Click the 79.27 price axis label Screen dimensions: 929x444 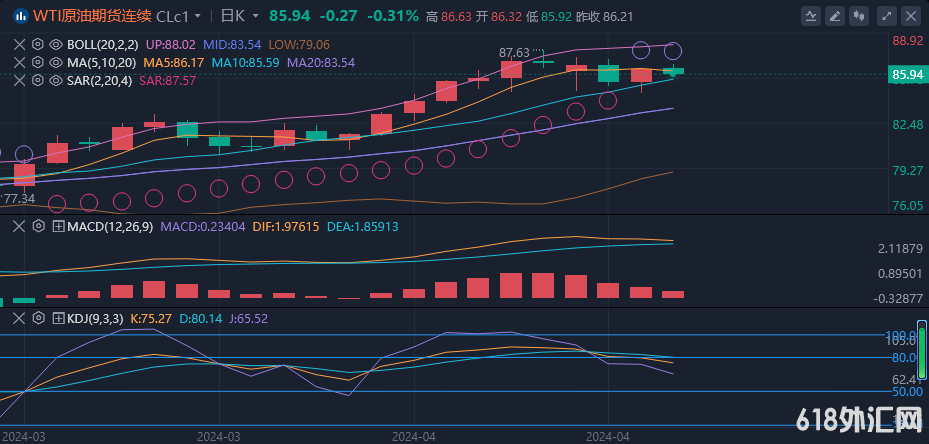point(907,171)
